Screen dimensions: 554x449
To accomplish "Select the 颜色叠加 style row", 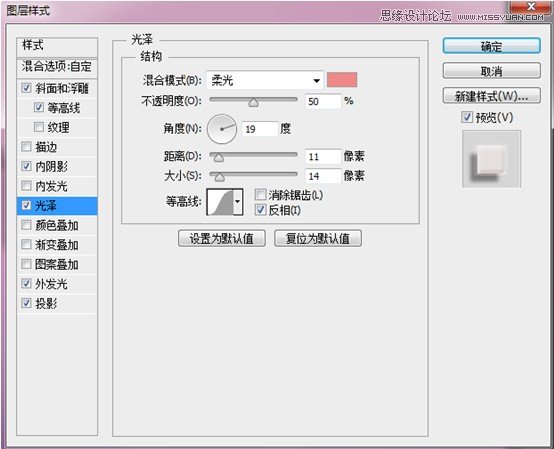I will point(57,225).
